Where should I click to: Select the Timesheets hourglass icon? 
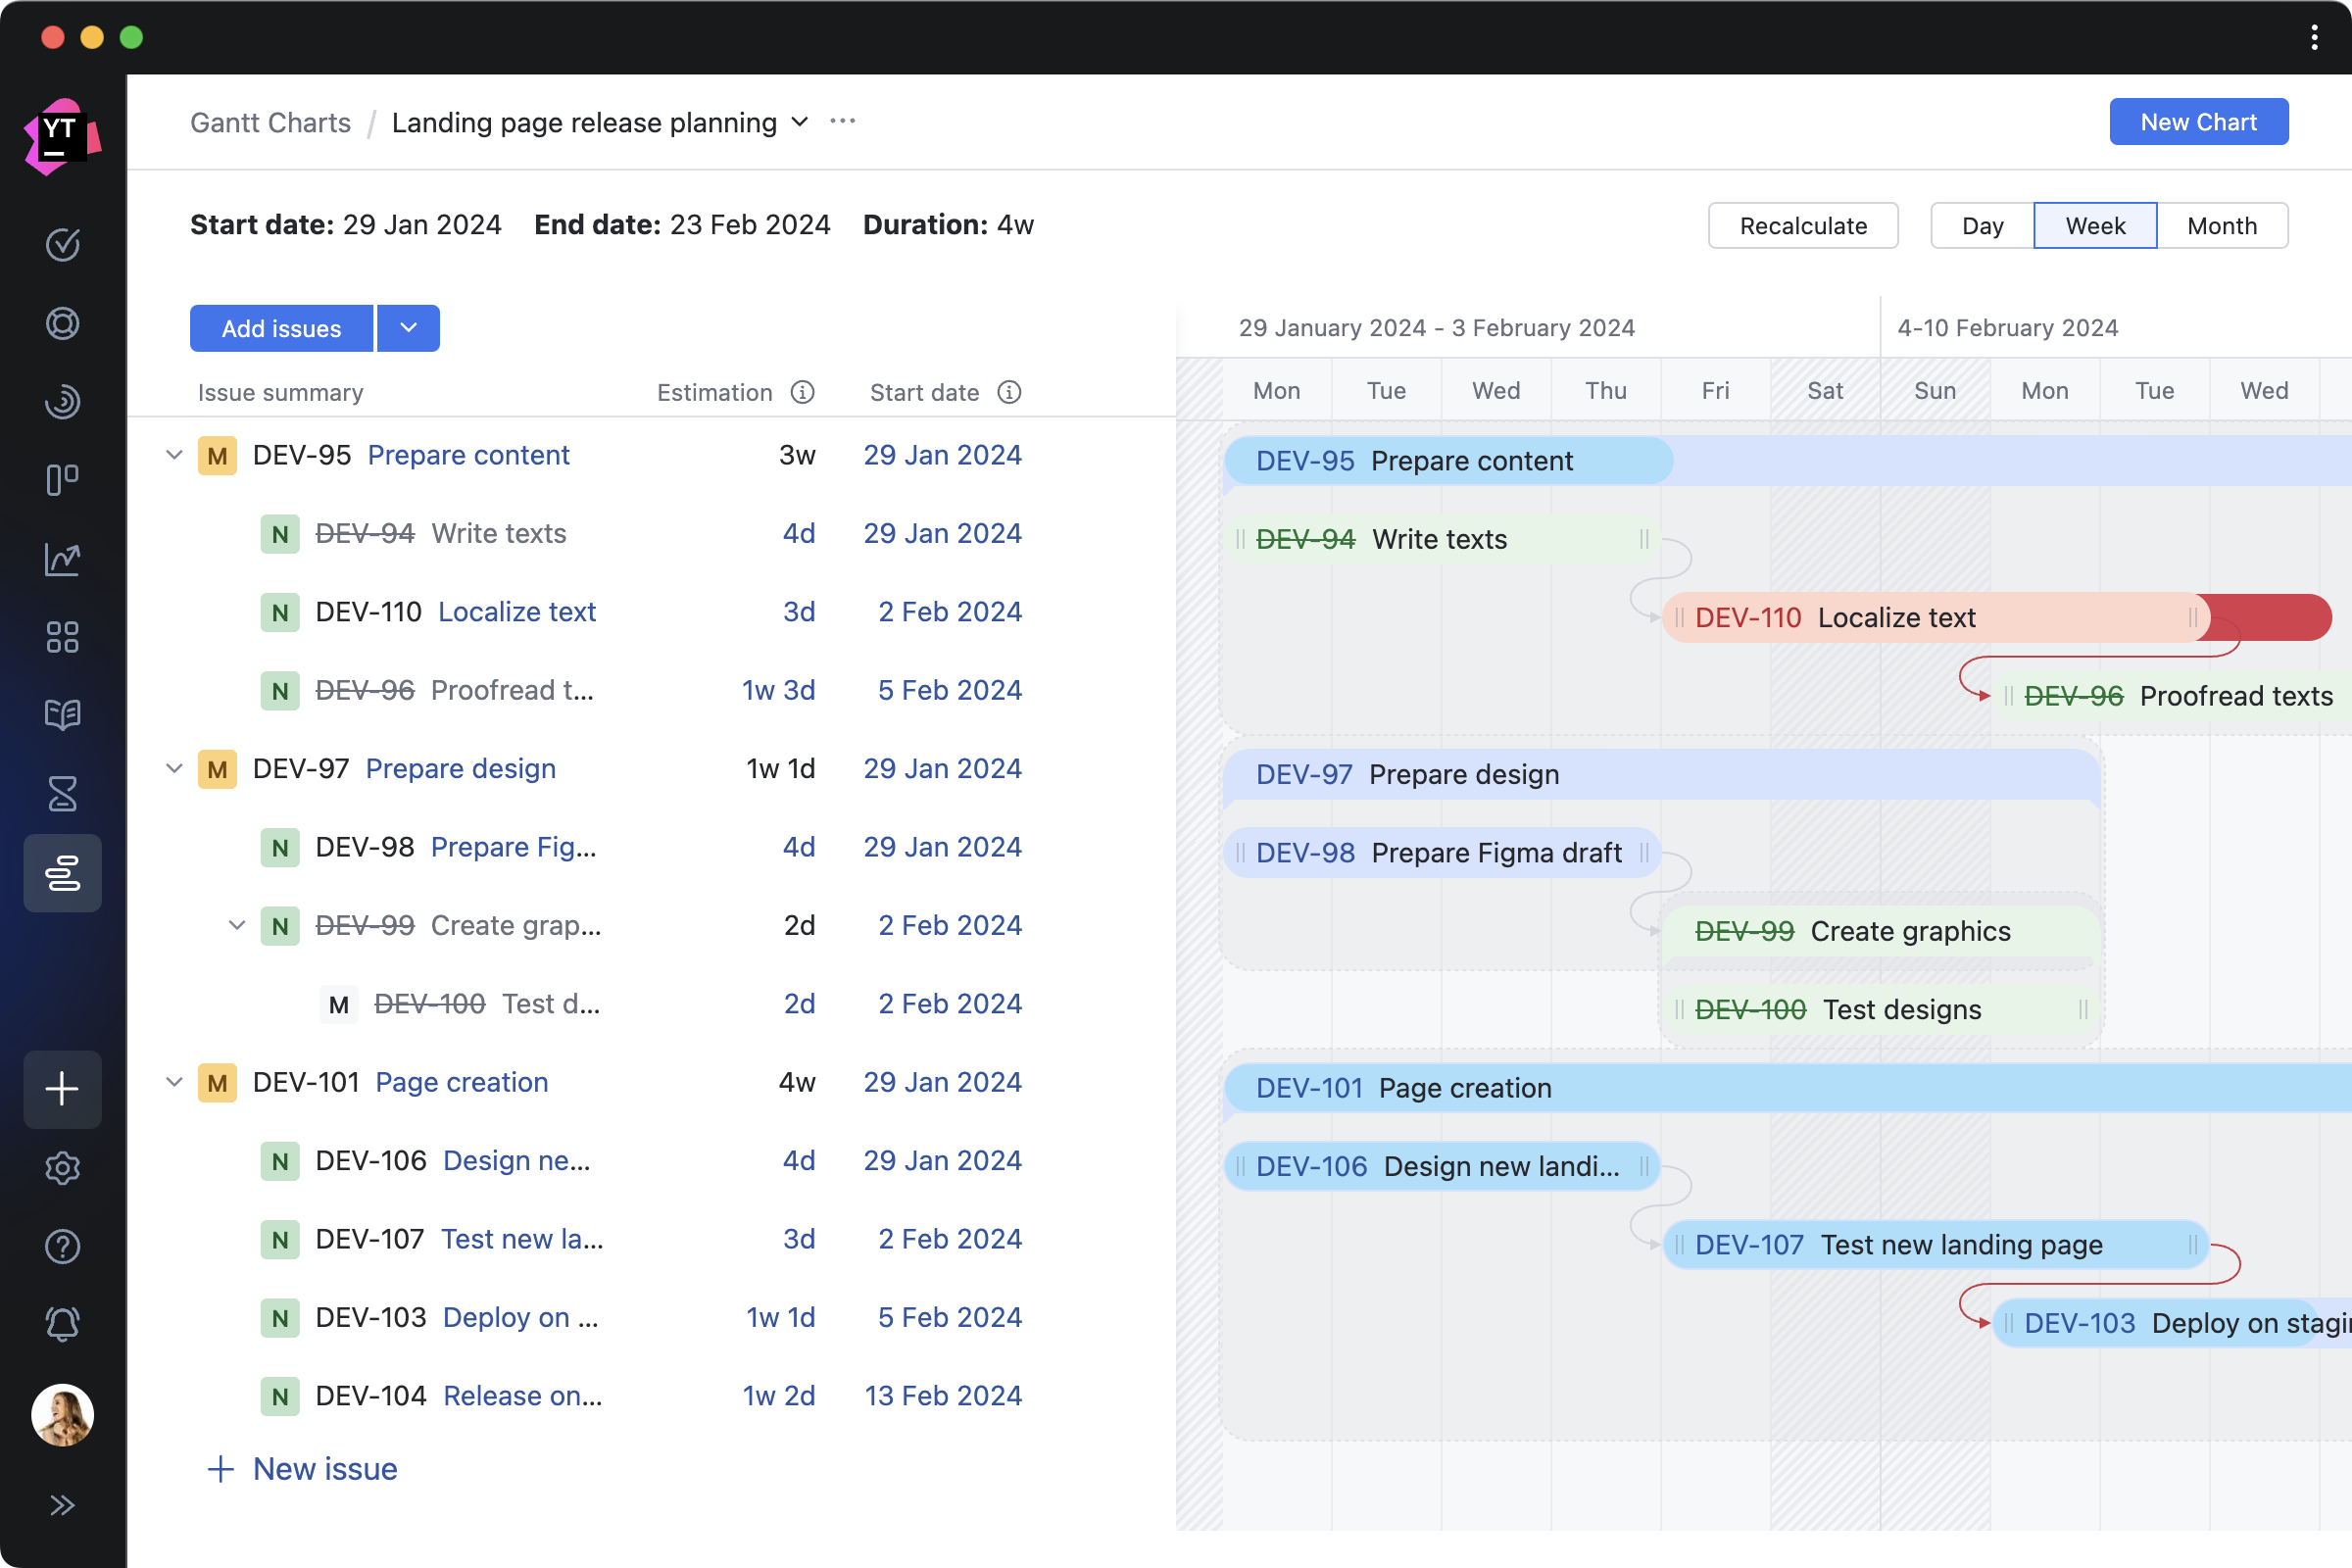point(62,794)
